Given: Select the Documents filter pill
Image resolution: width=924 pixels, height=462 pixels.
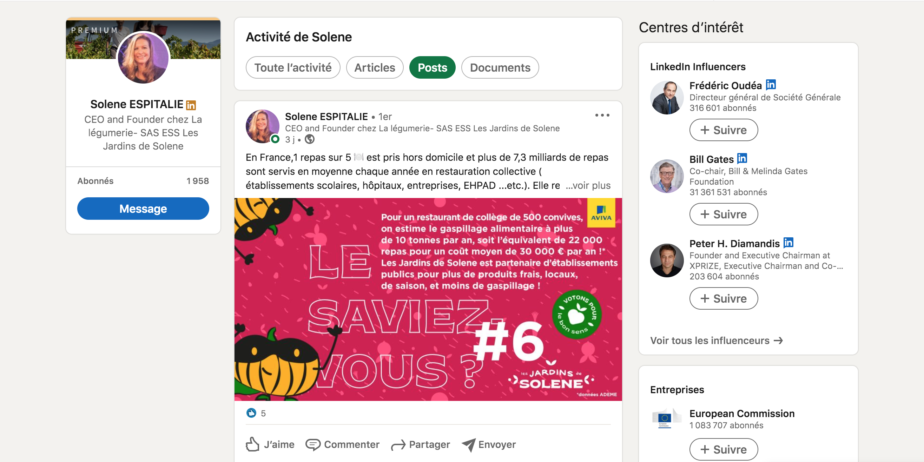Looking at the screenshot, I should click(500, 68).
